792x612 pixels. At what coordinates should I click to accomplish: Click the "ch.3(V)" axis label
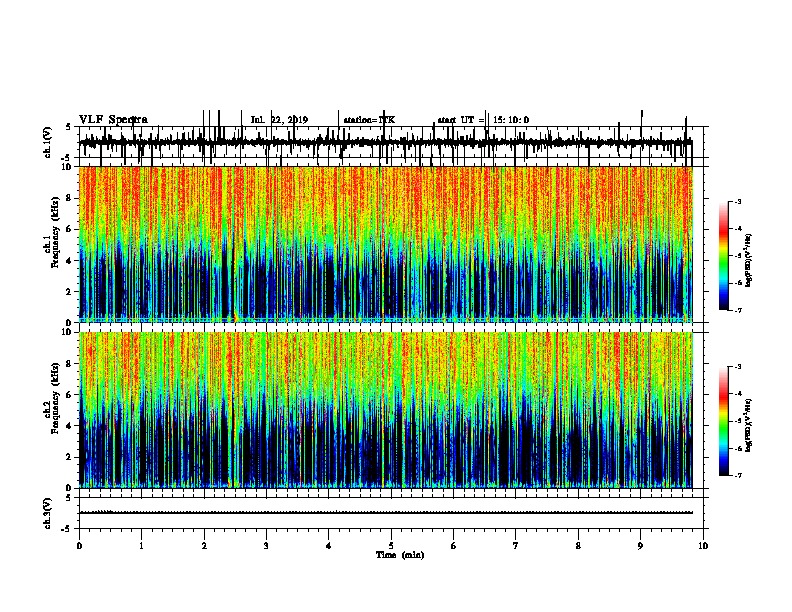47,513
